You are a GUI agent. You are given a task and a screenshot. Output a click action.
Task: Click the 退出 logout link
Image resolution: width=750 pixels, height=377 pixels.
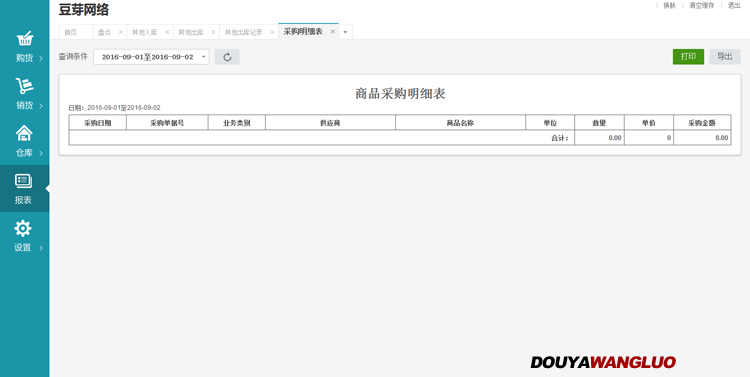[734, 5]
